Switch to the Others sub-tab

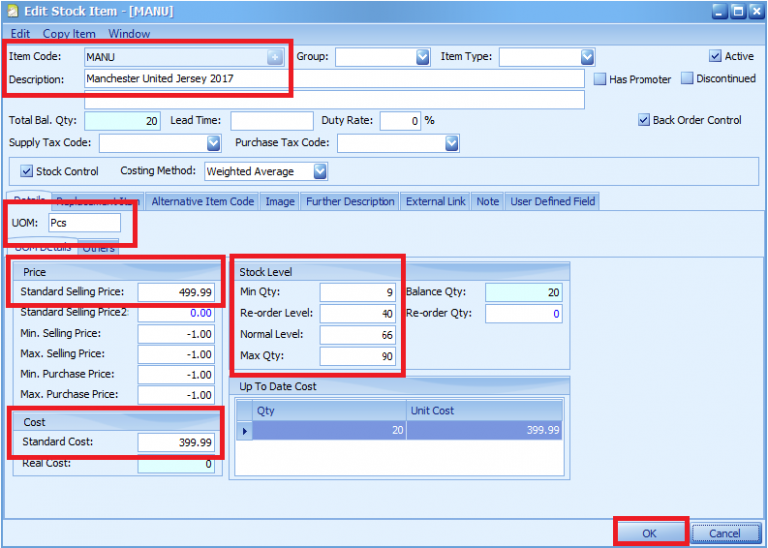tap(98, 248)
